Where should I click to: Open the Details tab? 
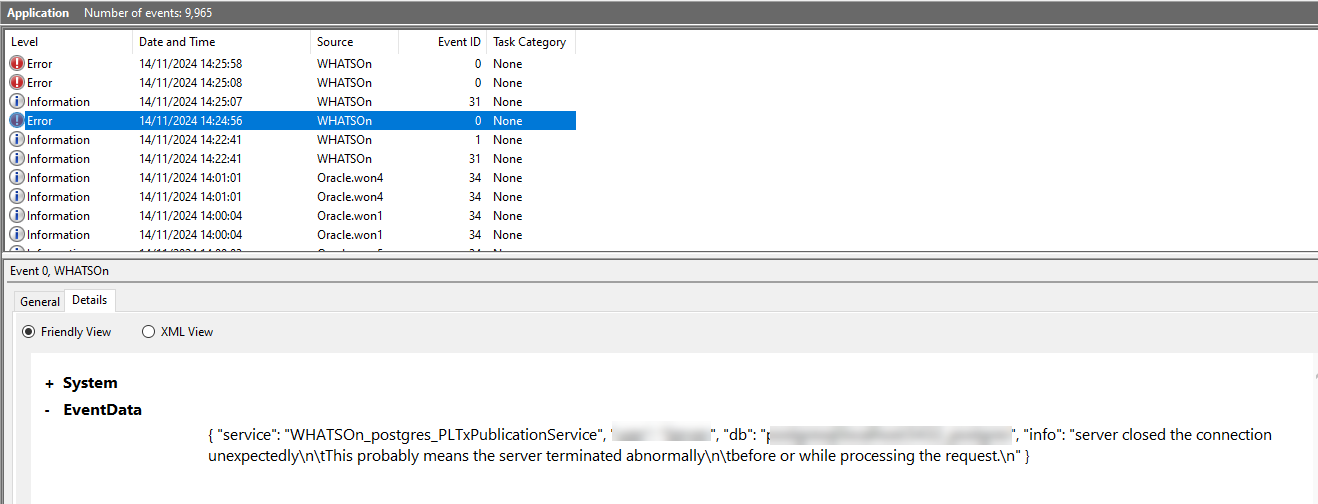[90, 300]
